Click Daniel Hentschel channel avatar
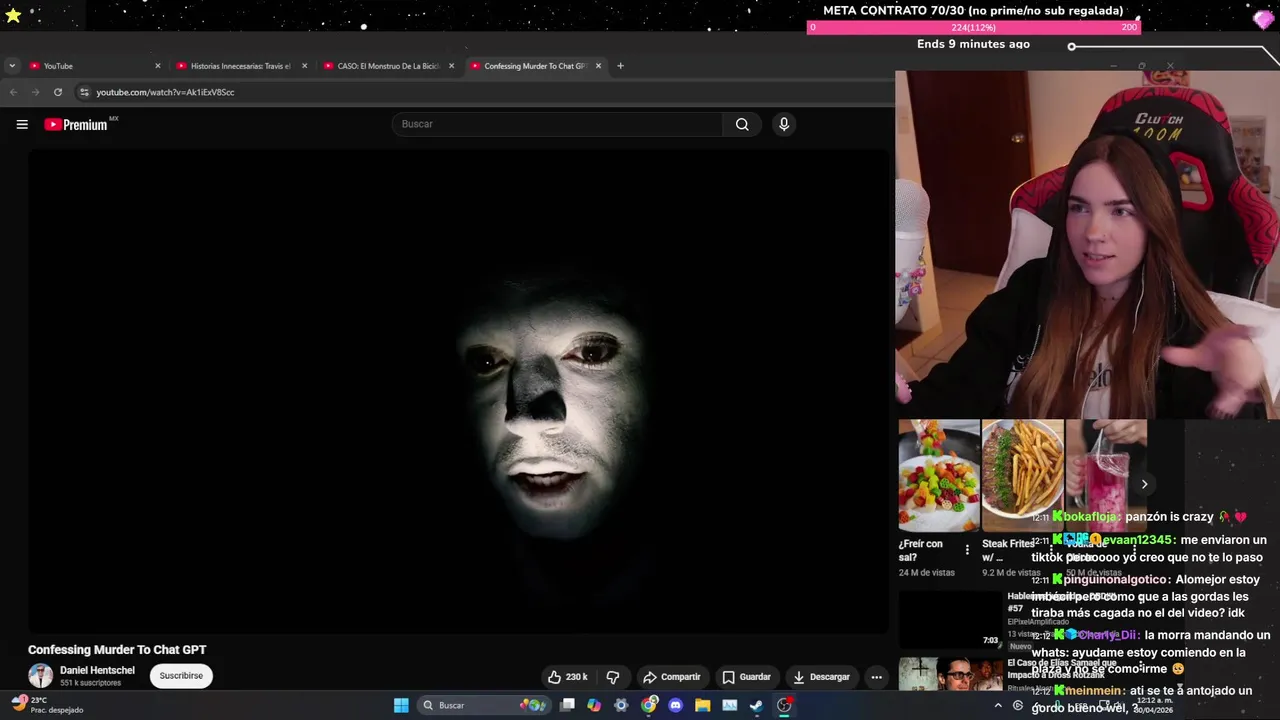The width and height of the screenshot is (1280, 720). click(40, 676)
